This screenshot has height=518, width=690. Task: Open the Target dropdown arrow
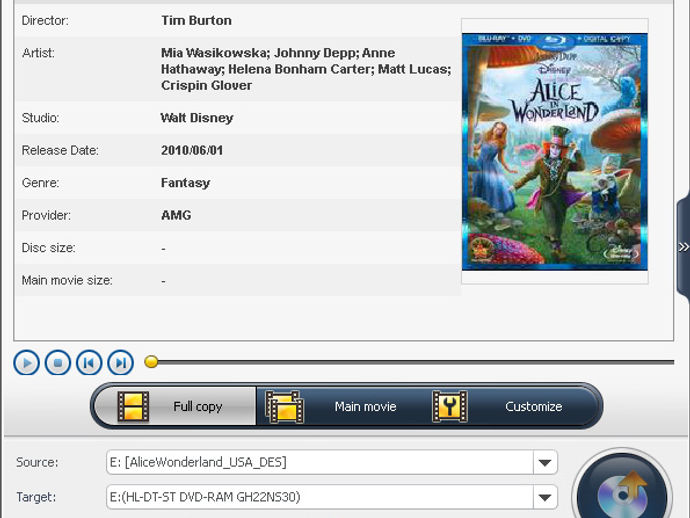coord(545,497)
